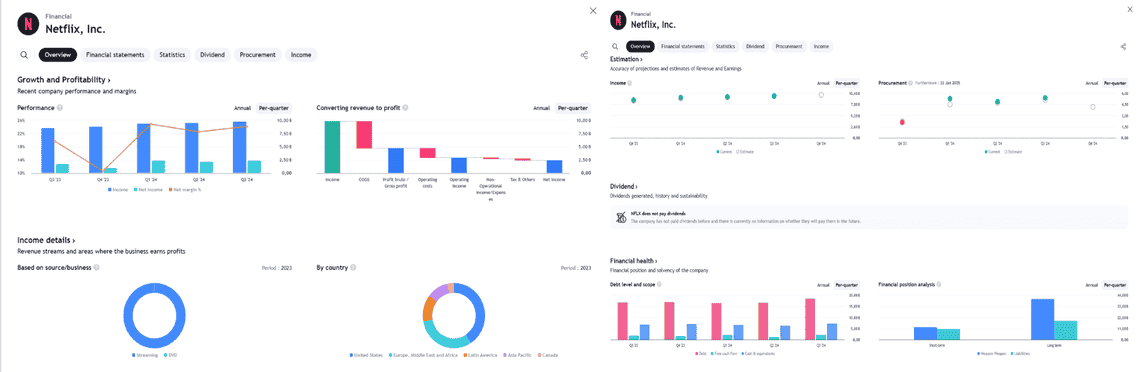The height and width of the screenshot is (372, 1140).
Task: Open Converting revenue to profit info icon
Action: click(404, 108)
